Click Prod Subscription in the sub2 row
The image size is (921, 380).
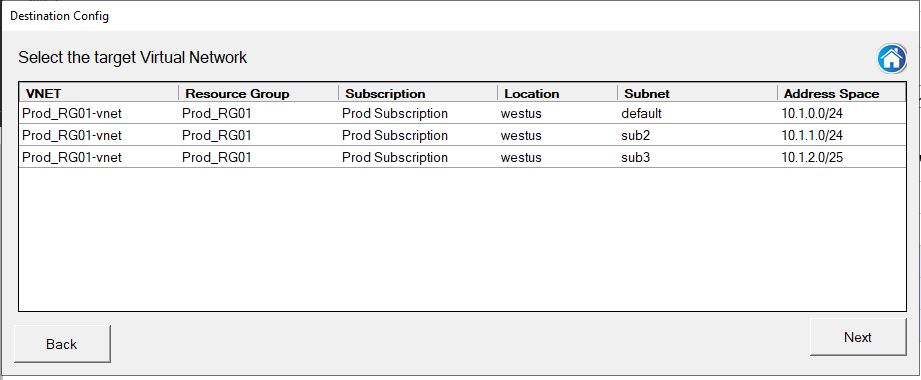tap(395, 135)
